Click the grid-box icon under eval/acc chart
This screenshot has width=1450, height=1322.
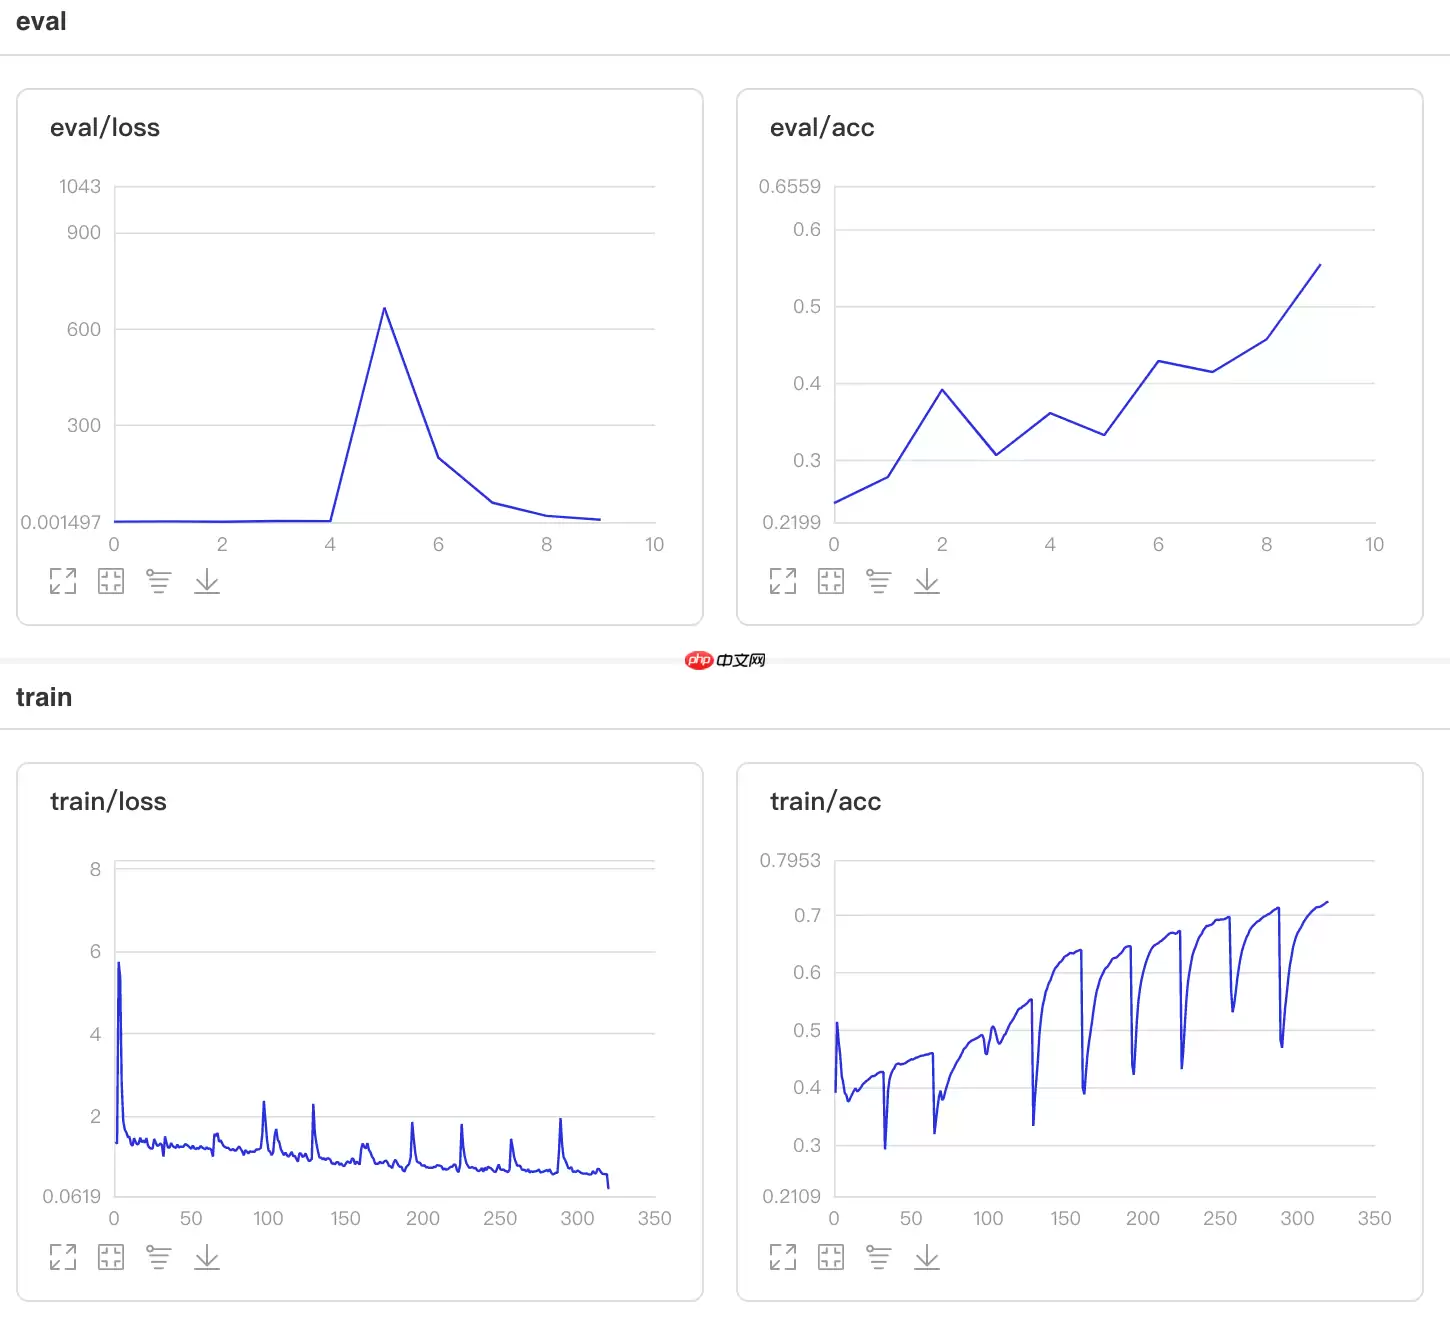[831, 581]
